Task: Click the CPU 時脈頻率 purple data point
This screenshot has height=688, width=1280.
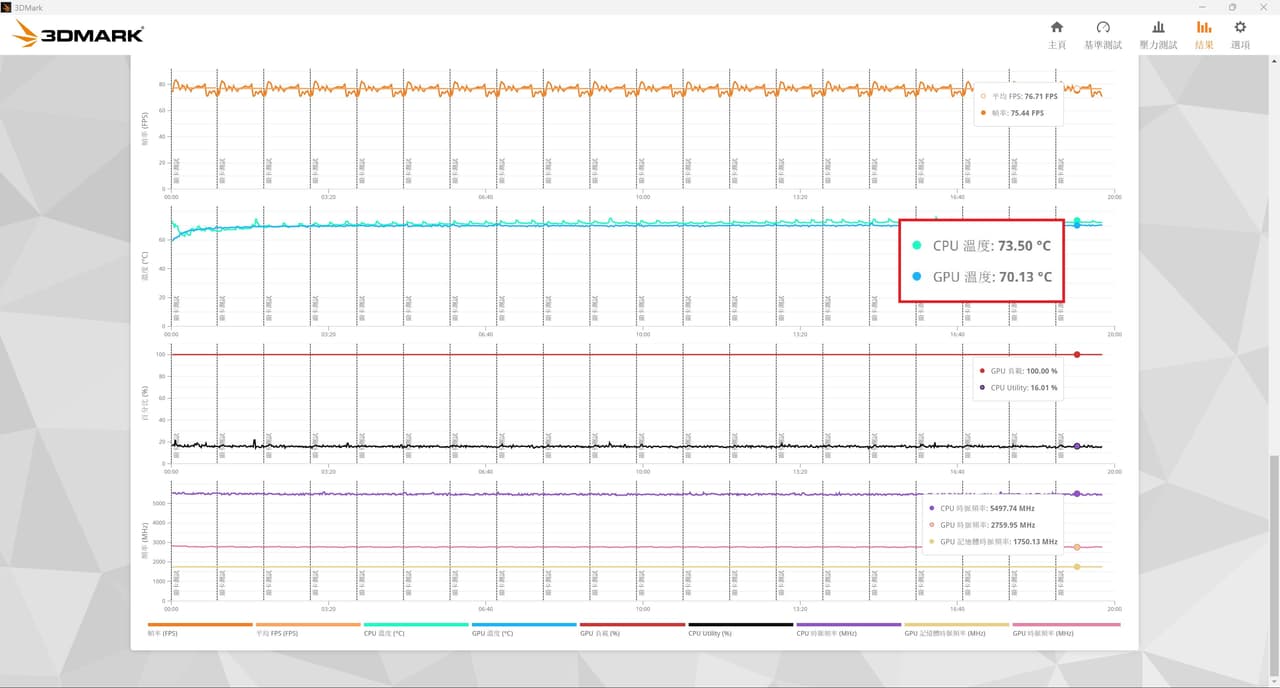Action: click(x=1077, y=494)
